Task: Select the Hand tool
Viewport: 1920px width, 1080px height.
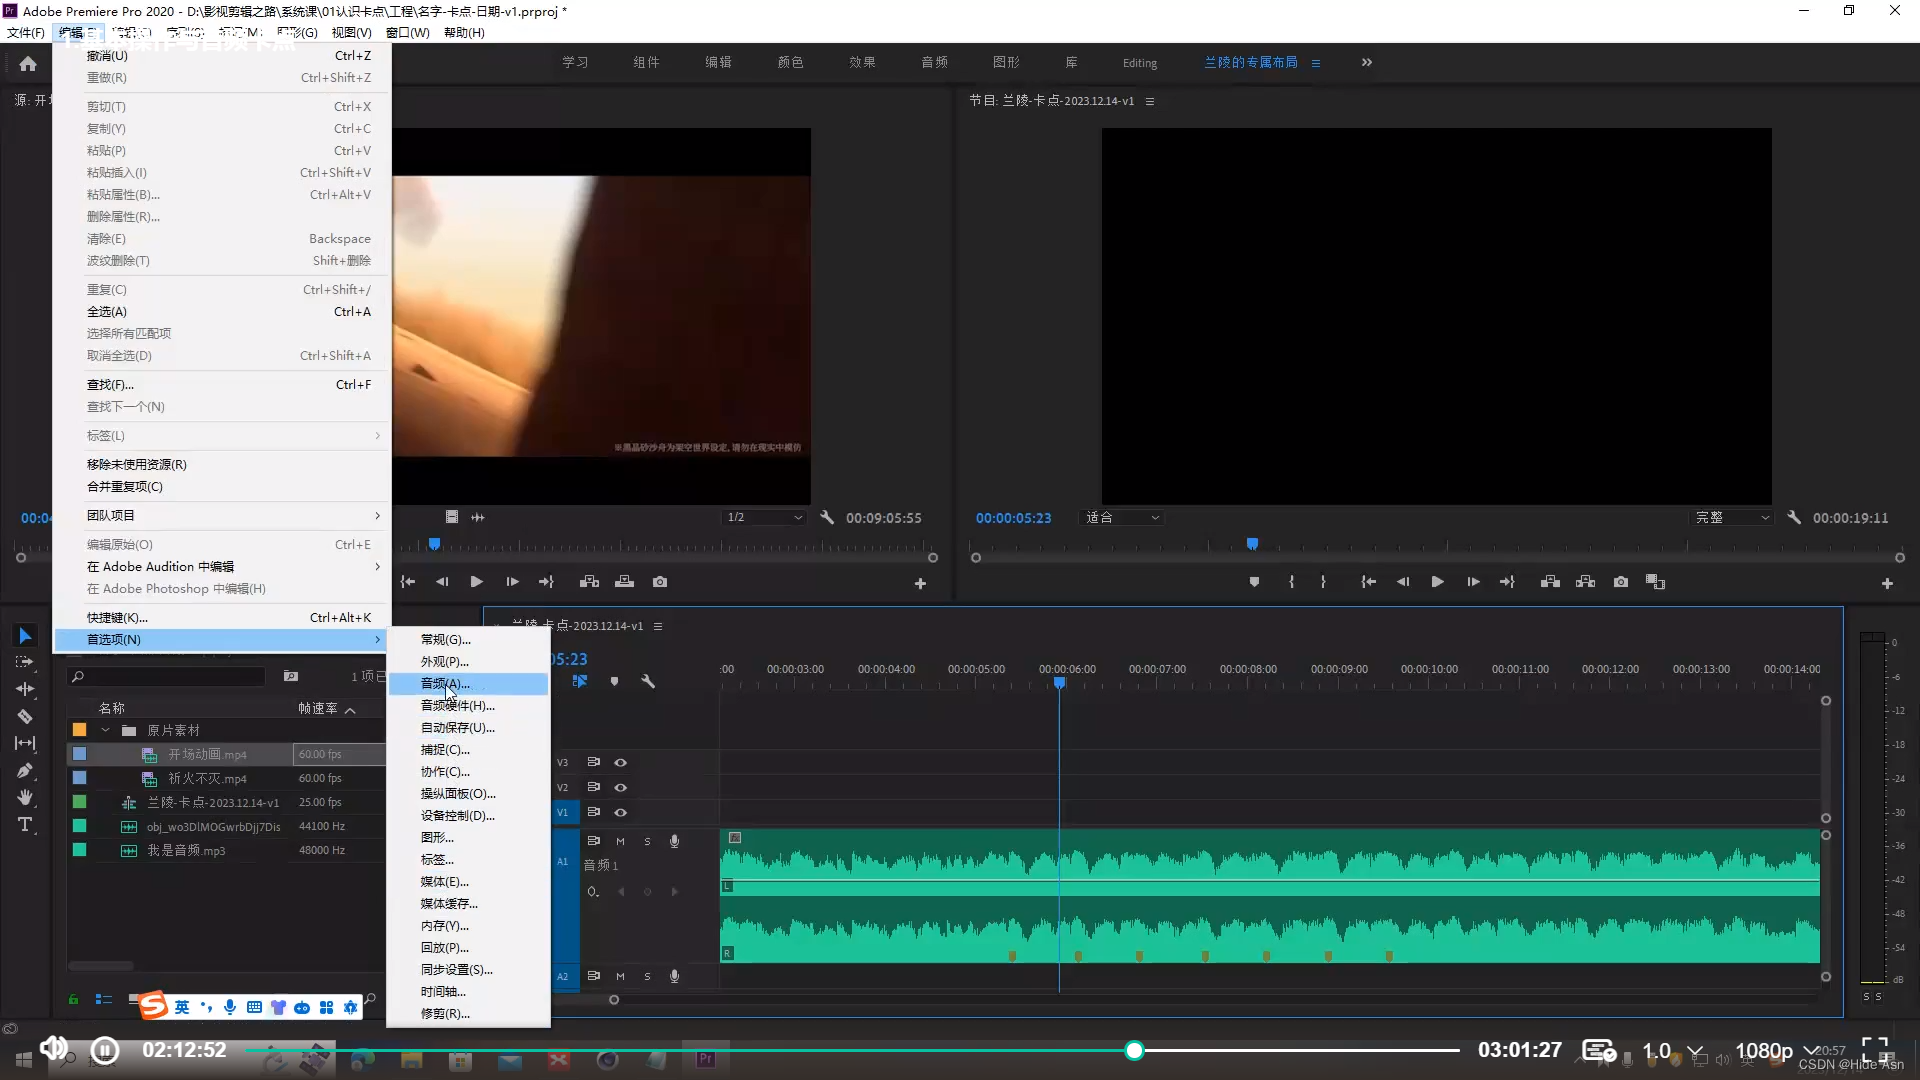Action: tap(25, 797)
